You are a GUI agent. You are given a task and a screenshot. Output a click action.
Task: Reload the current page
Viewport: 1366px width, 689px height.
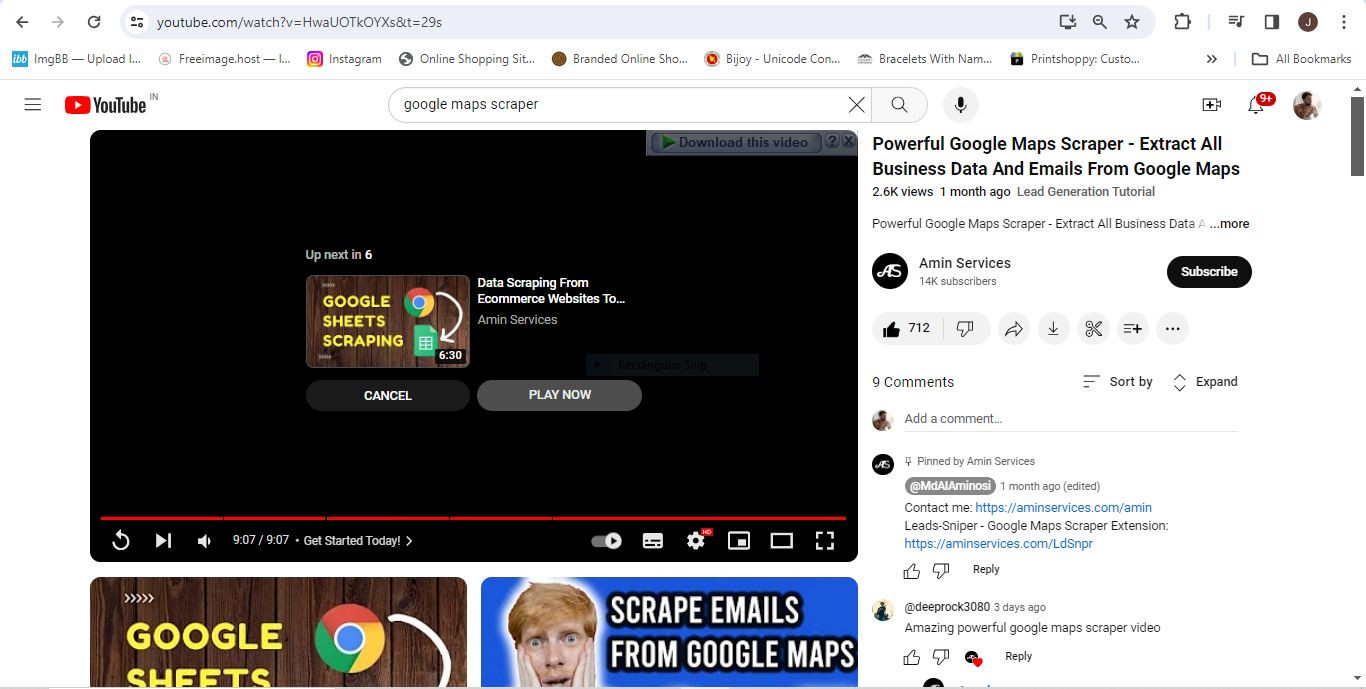(94, 21)
